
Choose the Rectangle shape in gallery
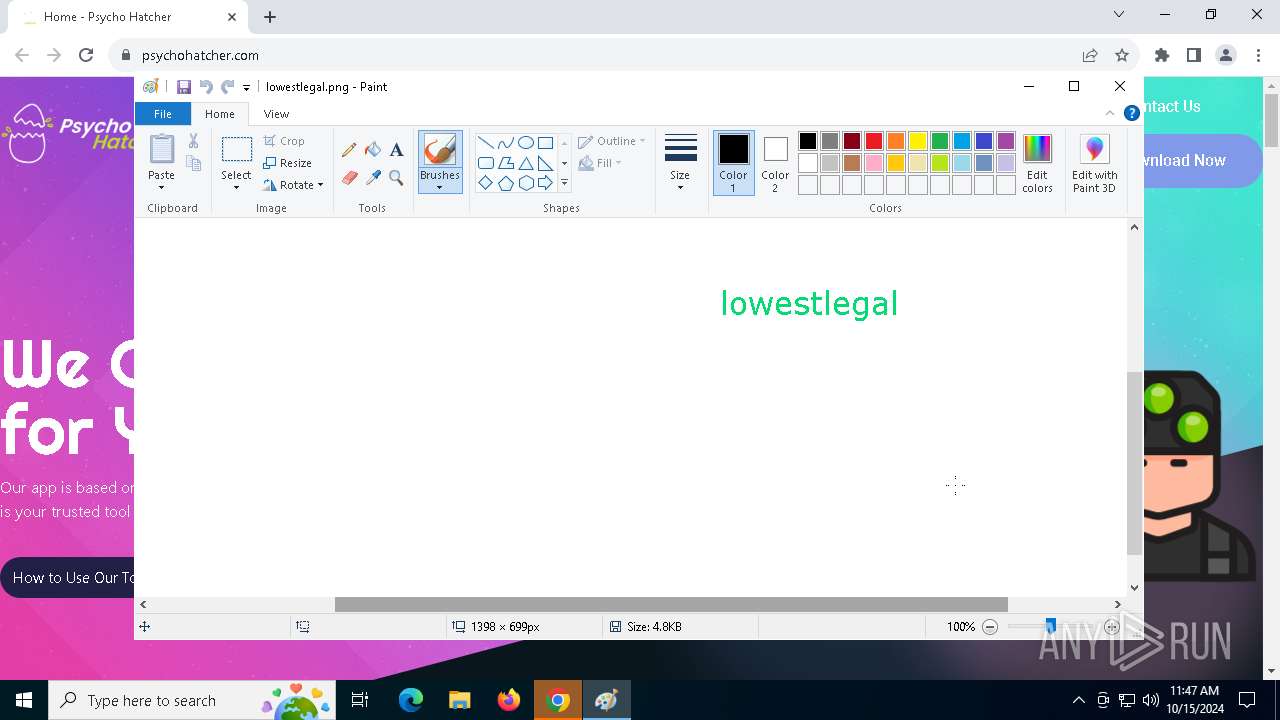pos(545,142)
